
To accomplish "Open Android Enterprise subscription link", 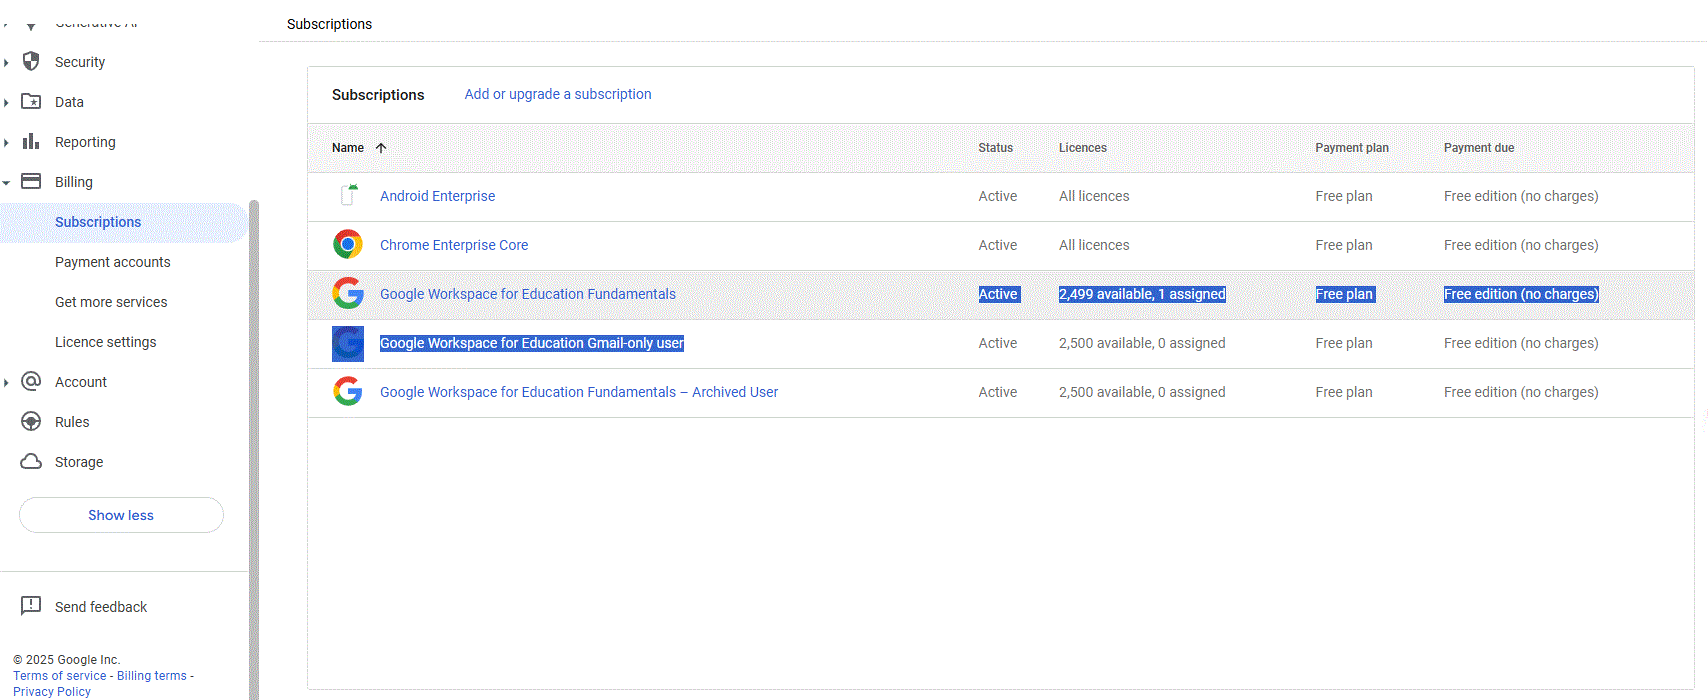I will click(x=438, y=196).
